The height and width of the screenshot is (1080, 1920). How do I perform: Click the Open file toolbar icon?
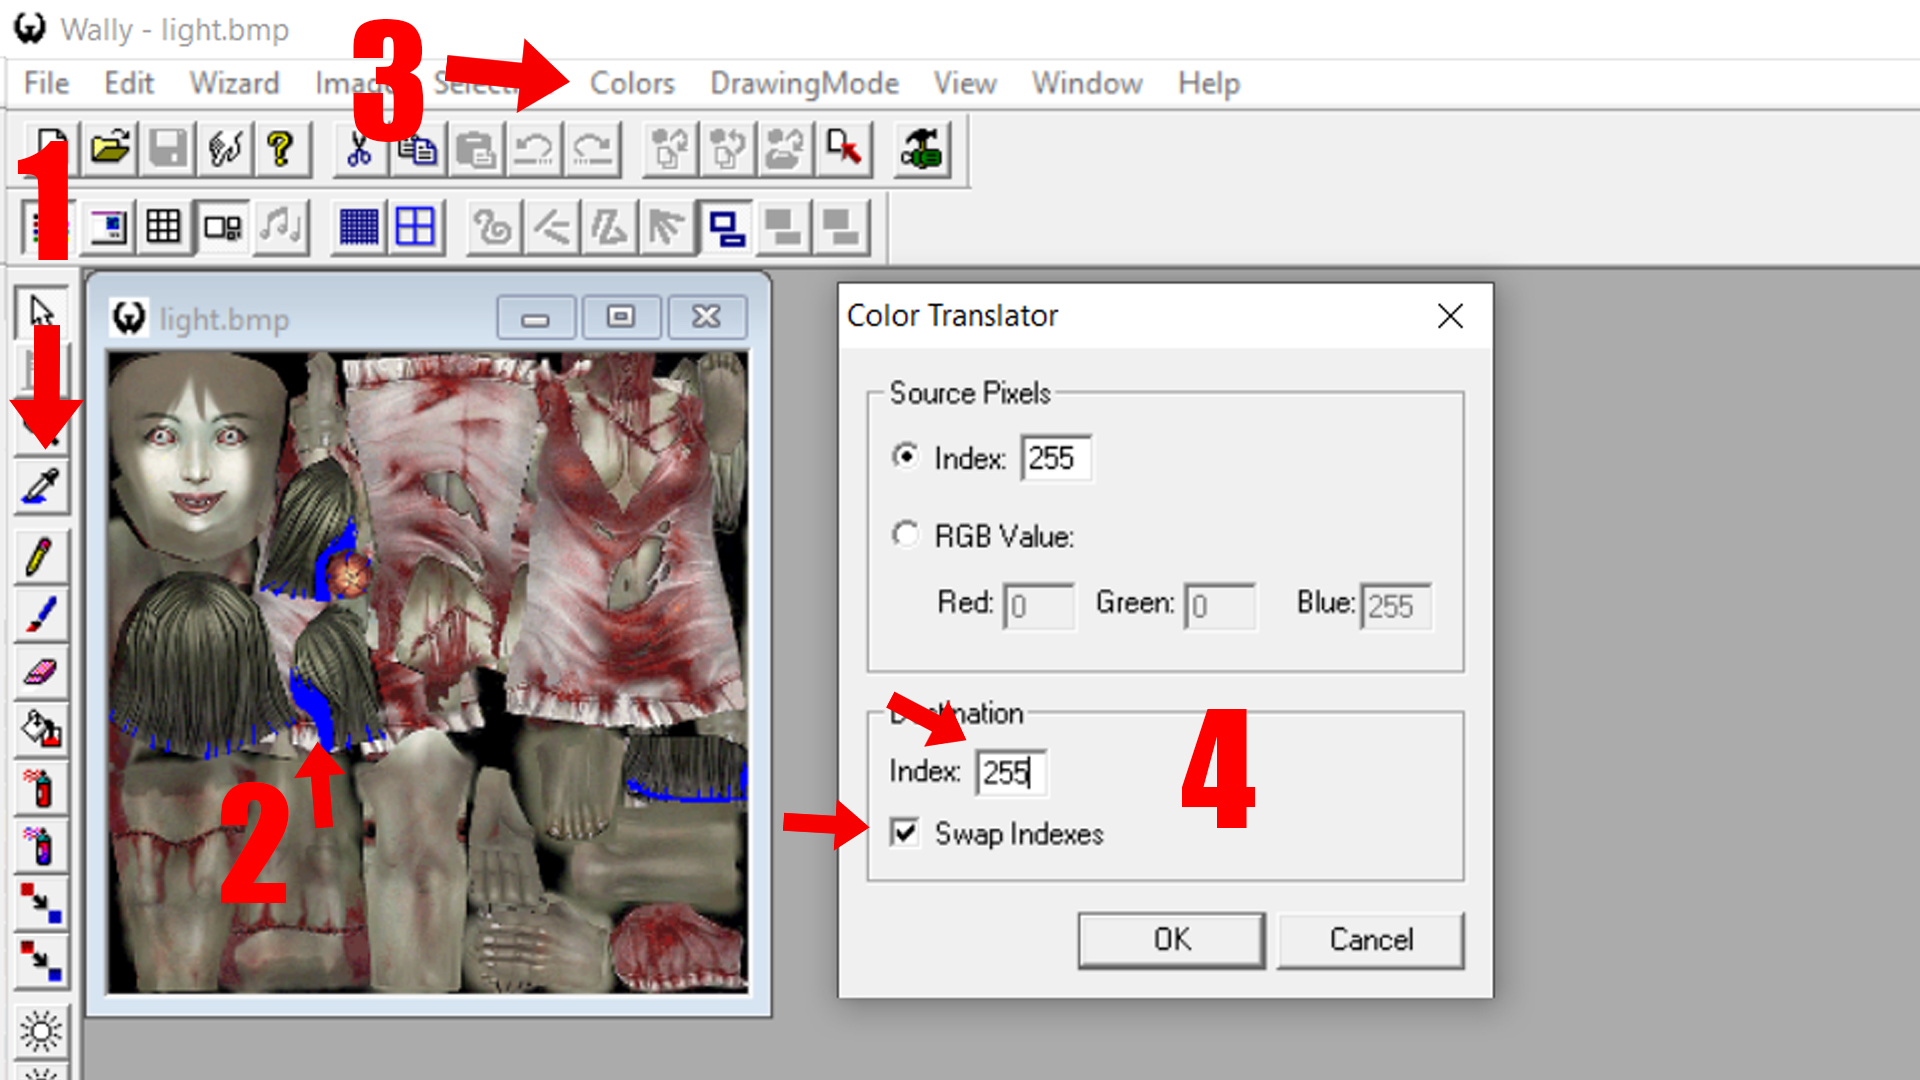(x=110, y=150)
